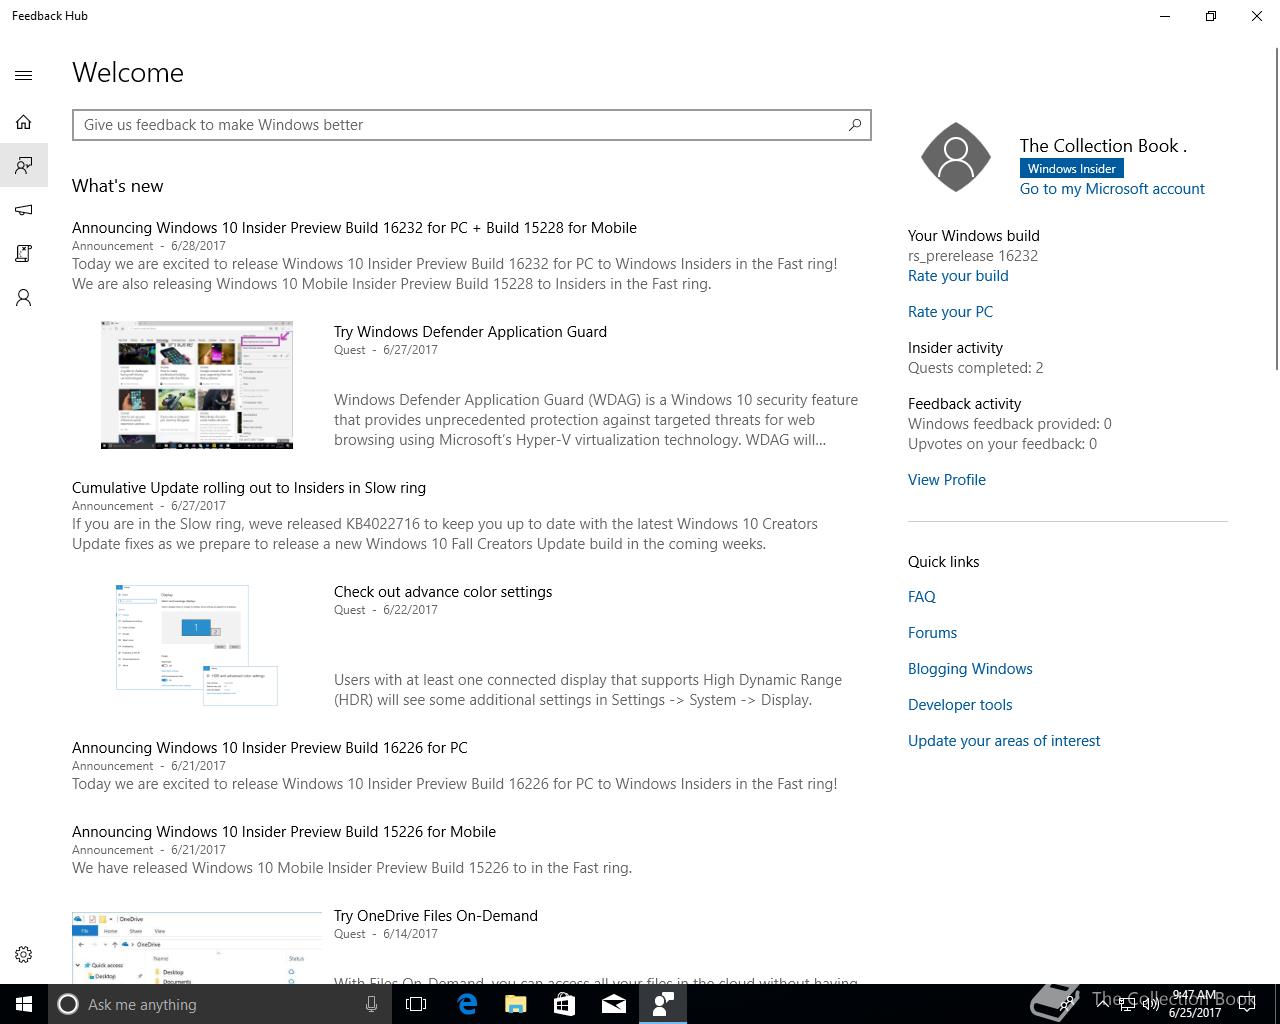Viewport: 1280px width, 1024px height.
Task: Open Windows Store from taskbar
Action: [565, 1004]
